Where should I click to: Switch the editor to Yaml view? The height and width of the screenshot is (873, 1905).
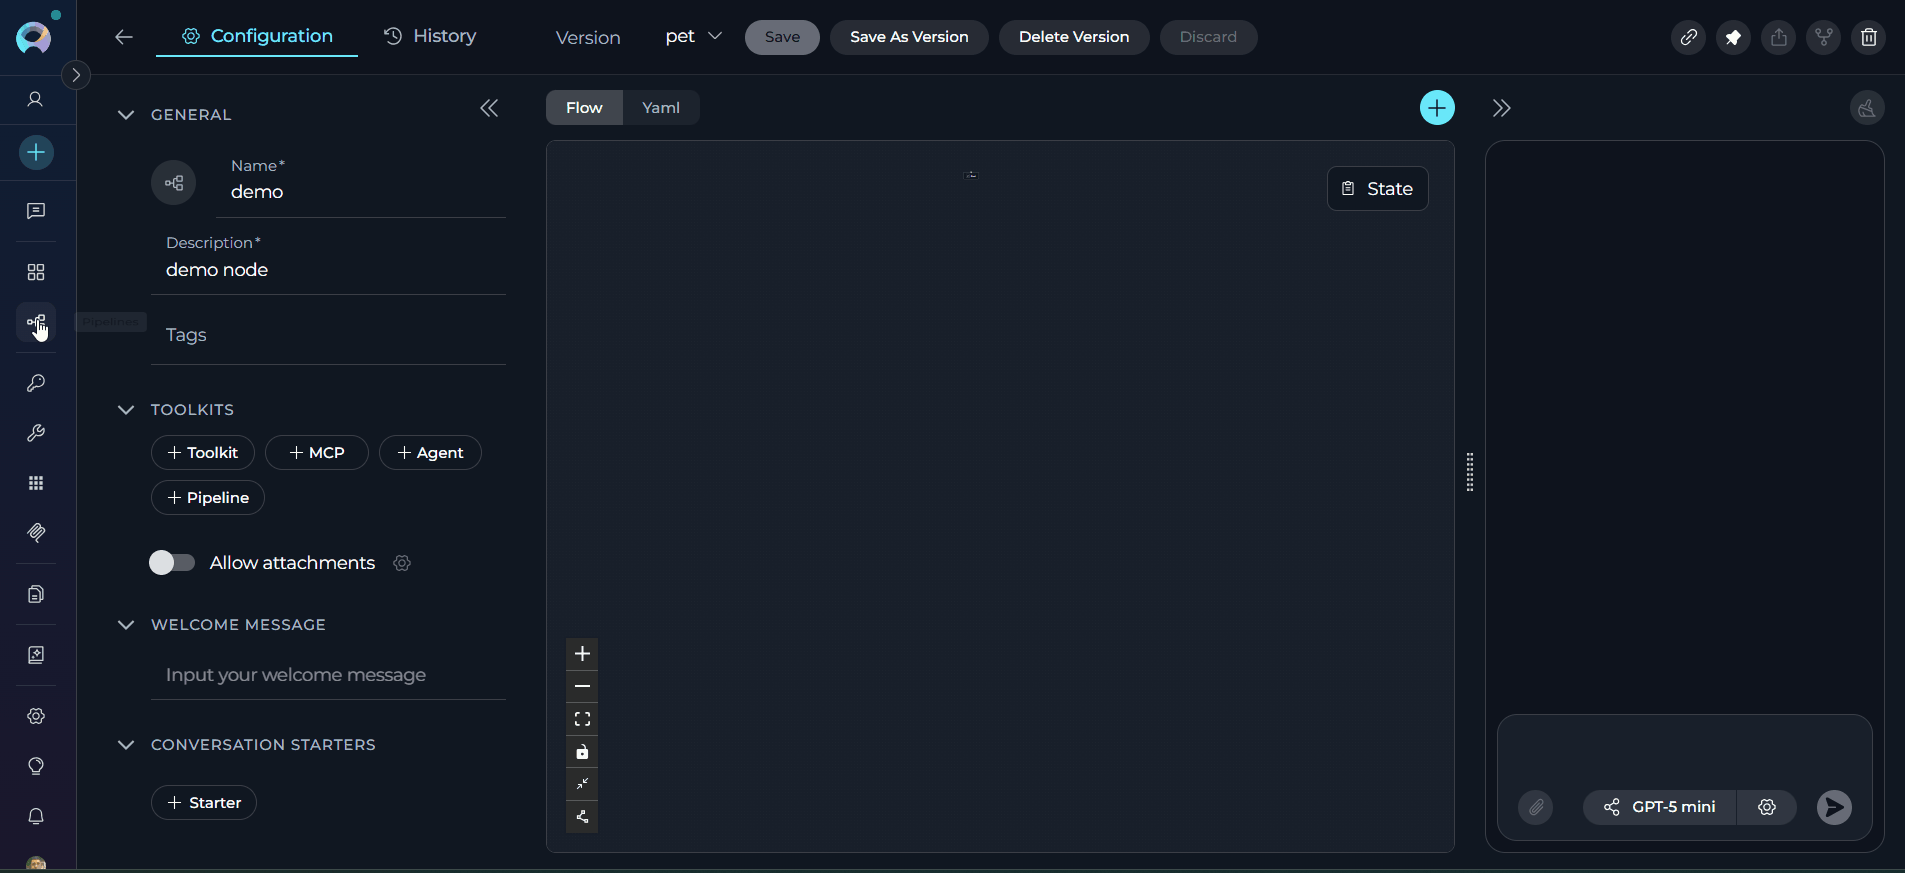[660, 108]
